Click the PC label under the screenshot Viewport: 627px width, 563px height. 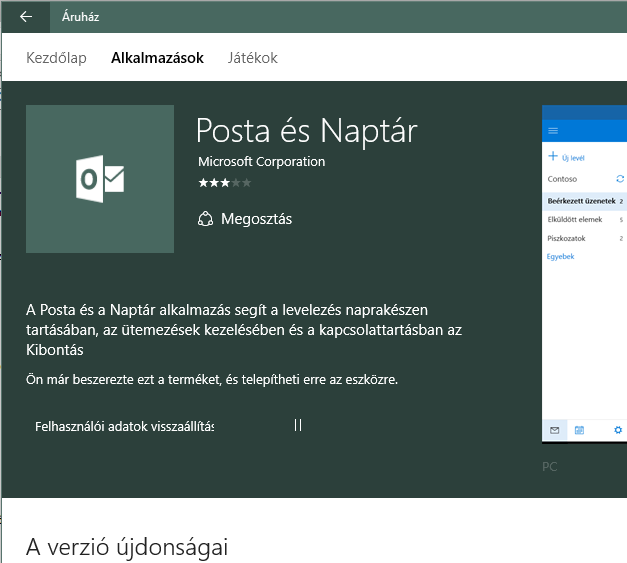point(550,467)
